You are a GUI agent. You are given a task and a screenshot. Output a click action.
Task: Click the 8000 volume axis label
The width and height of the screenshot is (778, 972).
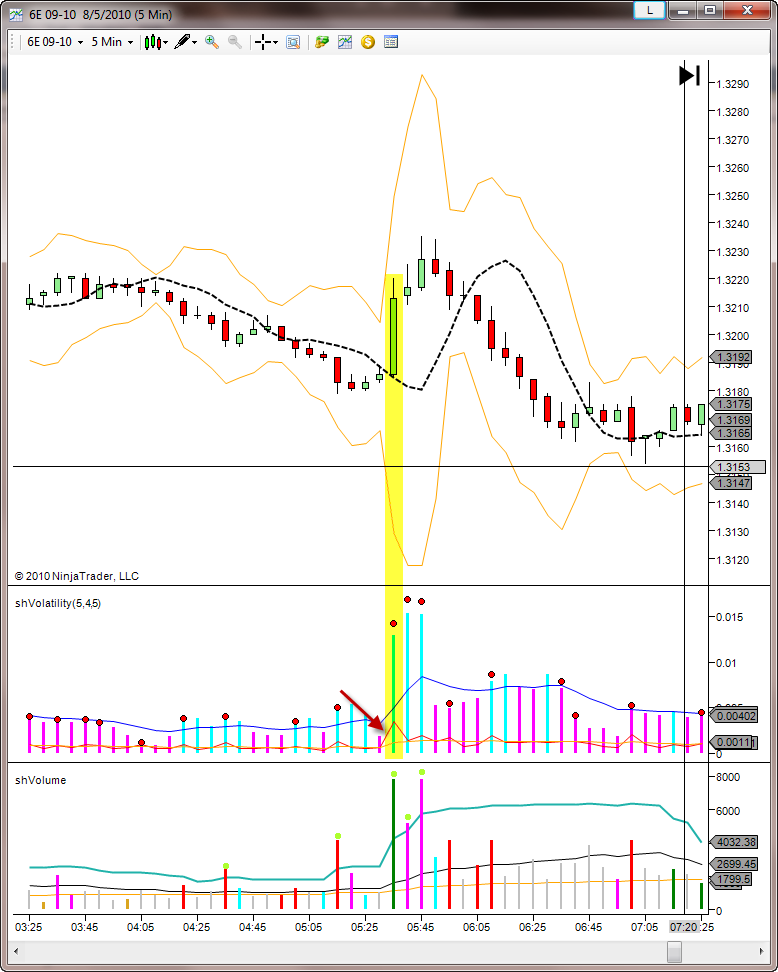(x=728, y=777)
